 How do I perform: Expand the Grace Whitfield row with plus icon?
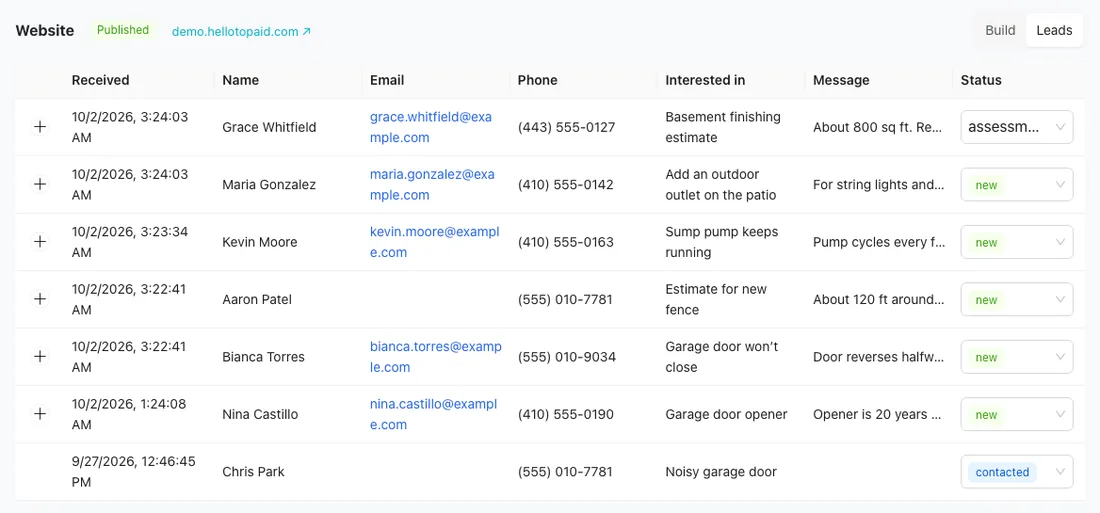40,127
